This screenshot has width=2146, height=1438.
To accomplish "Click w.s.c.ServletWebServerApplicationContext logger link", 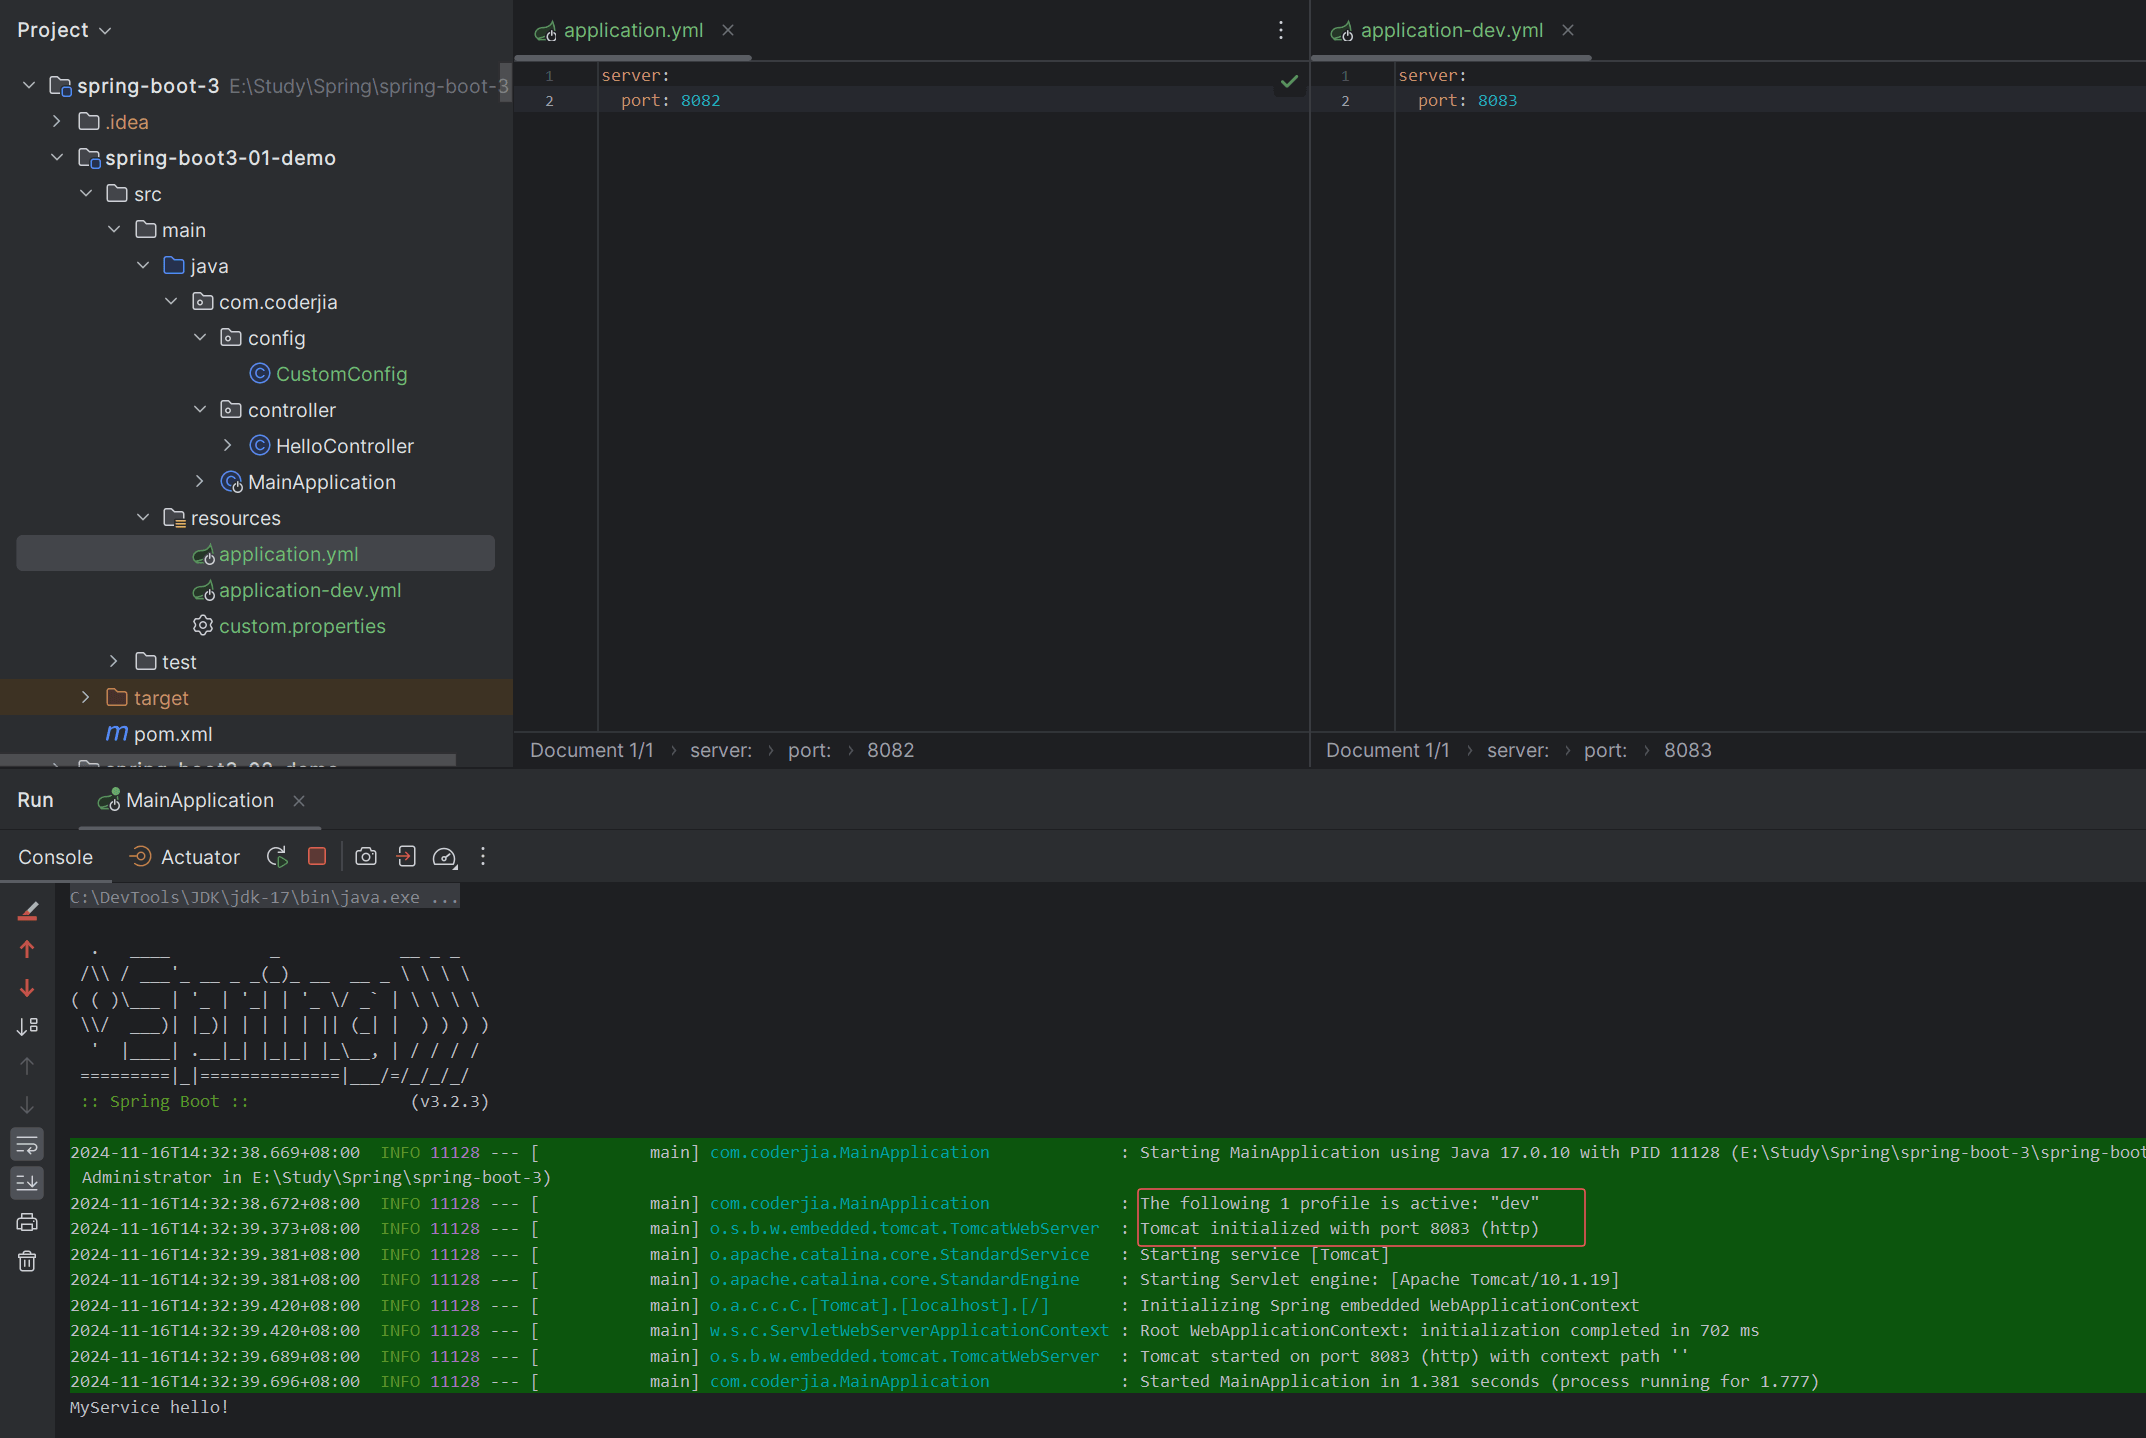I will pos(909,1330).
